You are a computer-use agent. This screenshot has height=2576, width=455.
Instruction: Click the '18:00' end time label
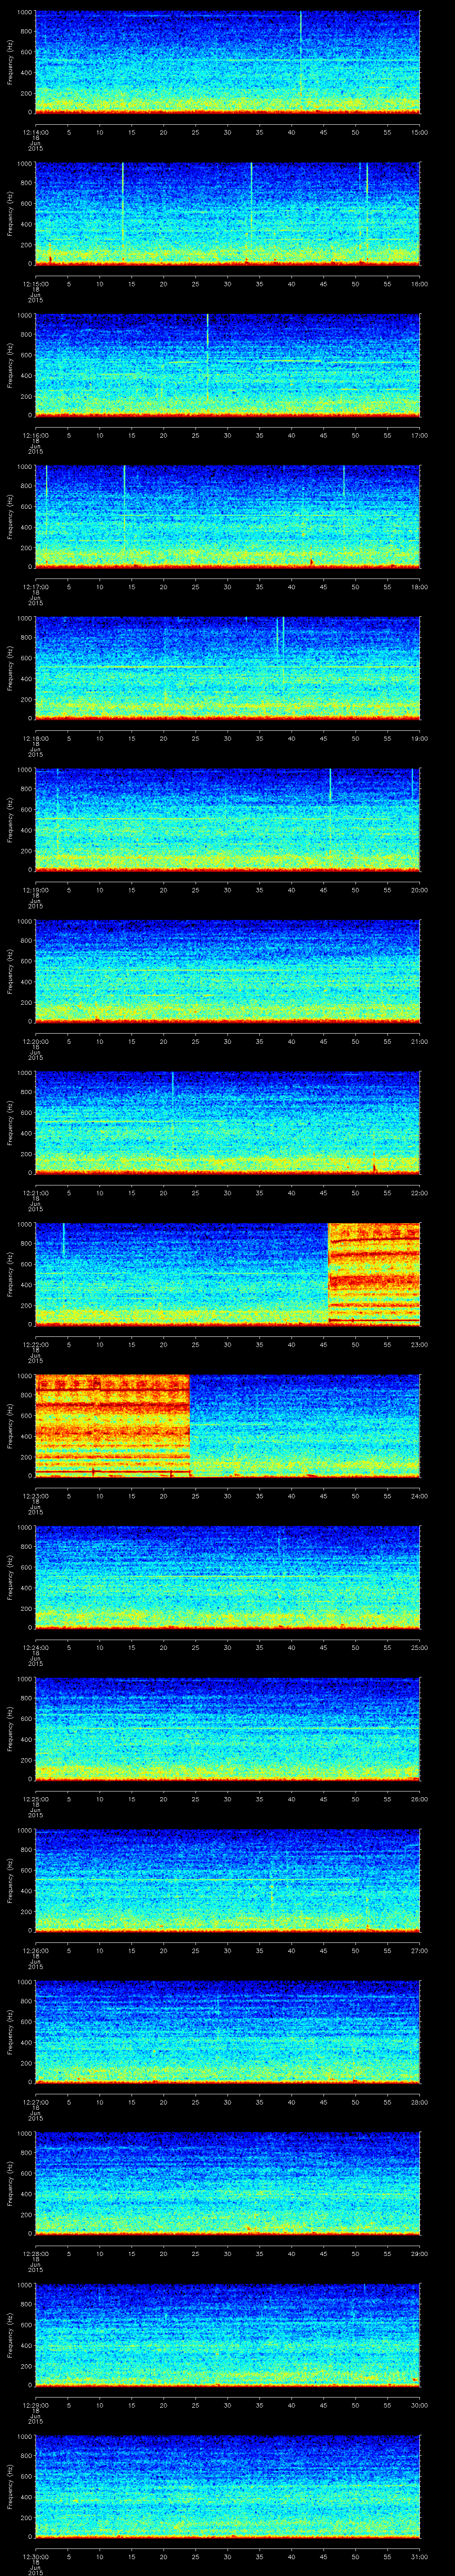click(420, 588)
